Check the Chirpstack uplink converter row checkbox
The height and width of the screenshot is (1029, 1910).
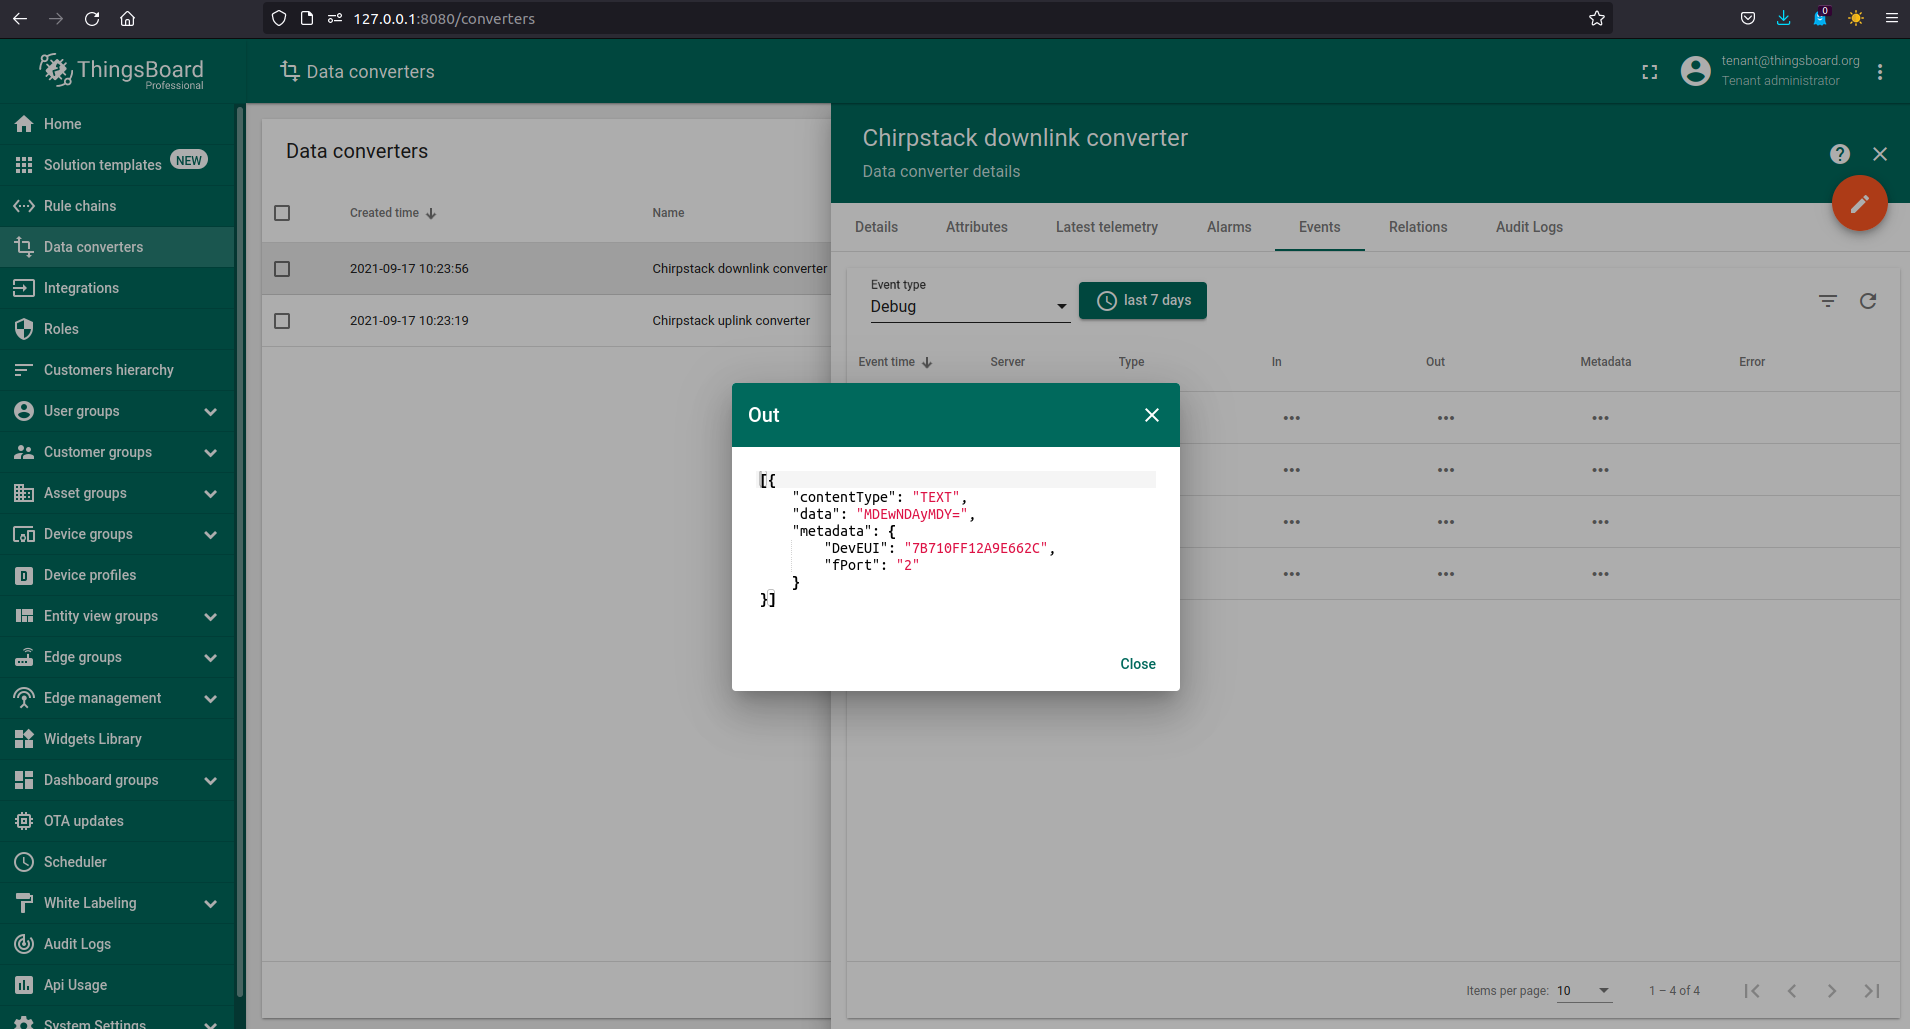click(282, 321)
